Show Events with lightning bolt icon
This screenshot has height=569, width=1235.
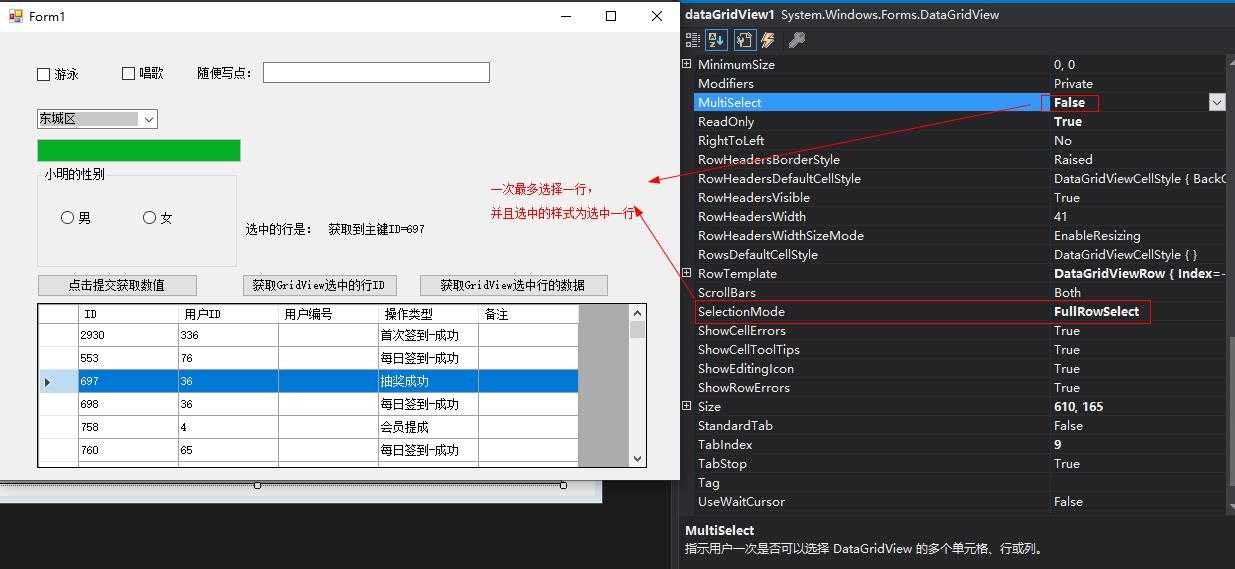[x=767, y=40]
